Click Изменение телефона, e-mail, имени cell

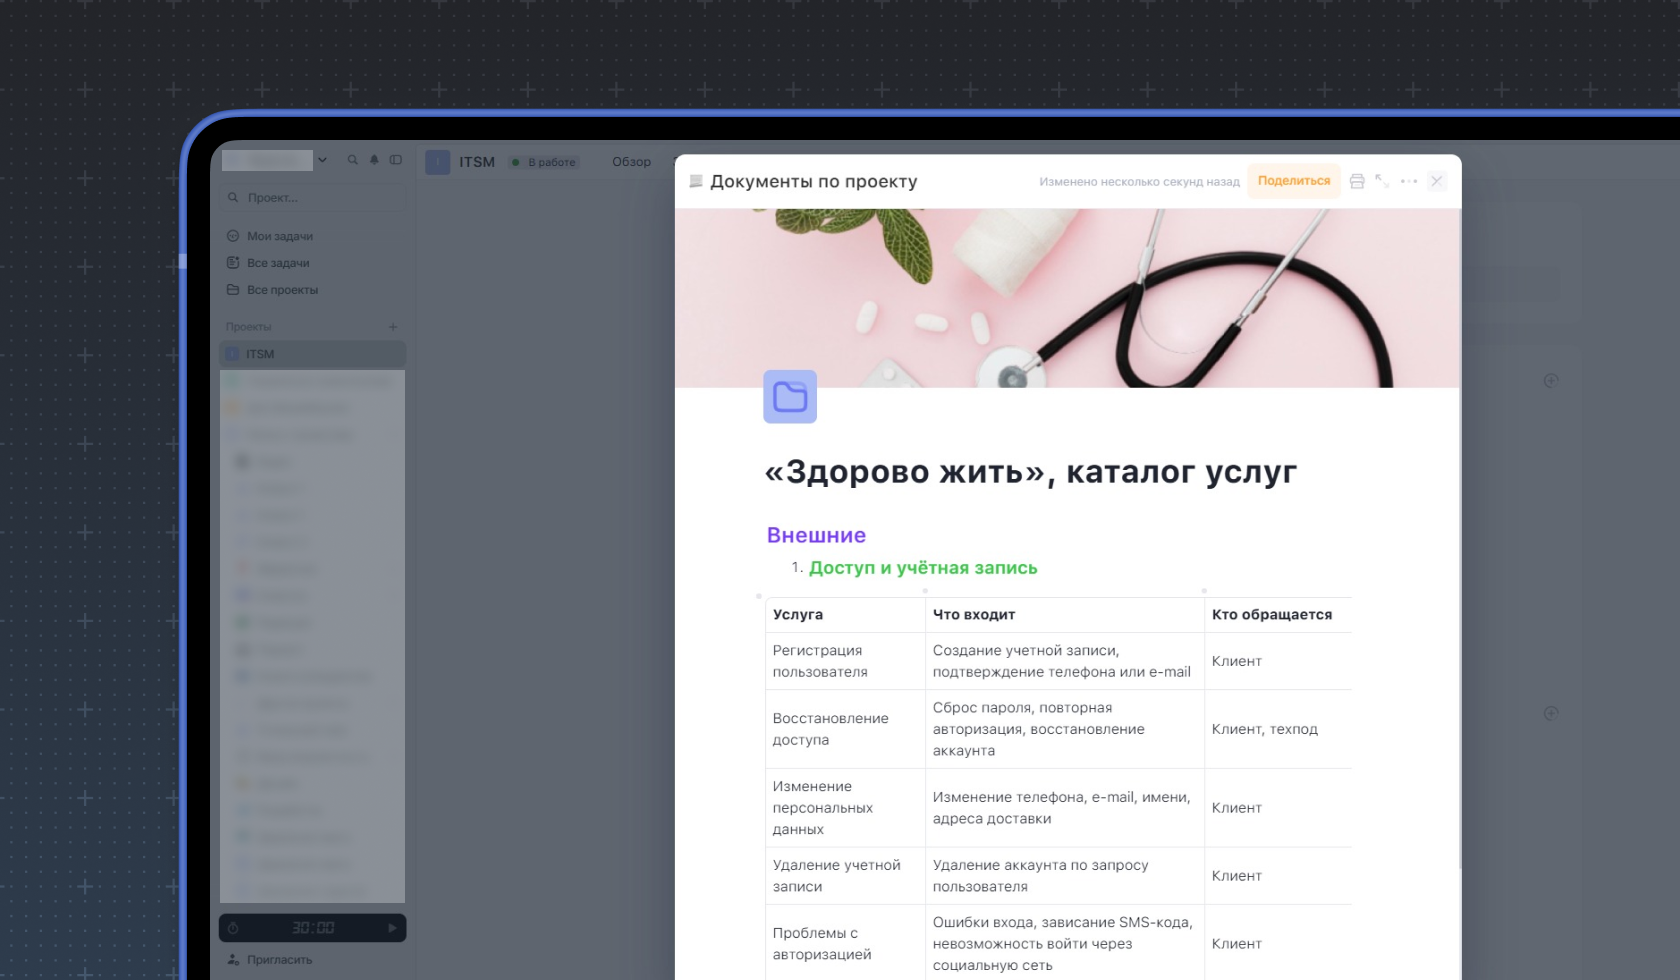[x=1065, y=808]
